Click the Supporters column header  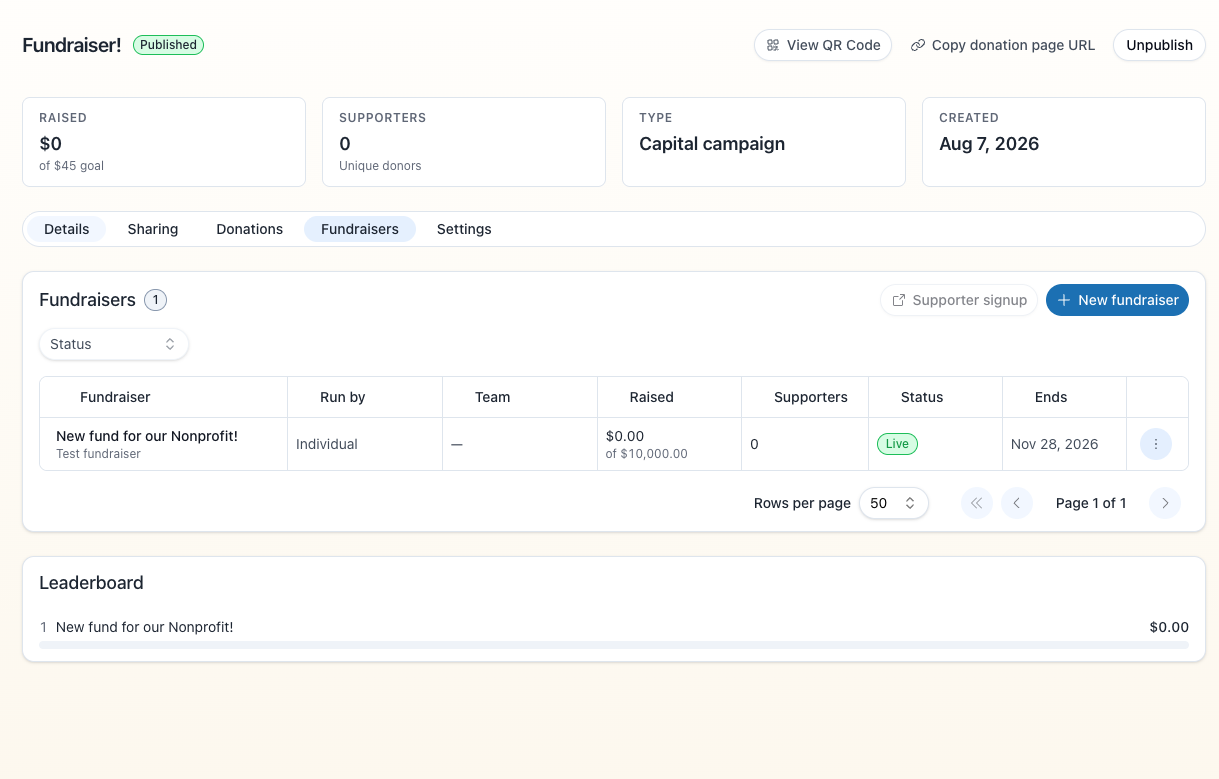point(811,397)
